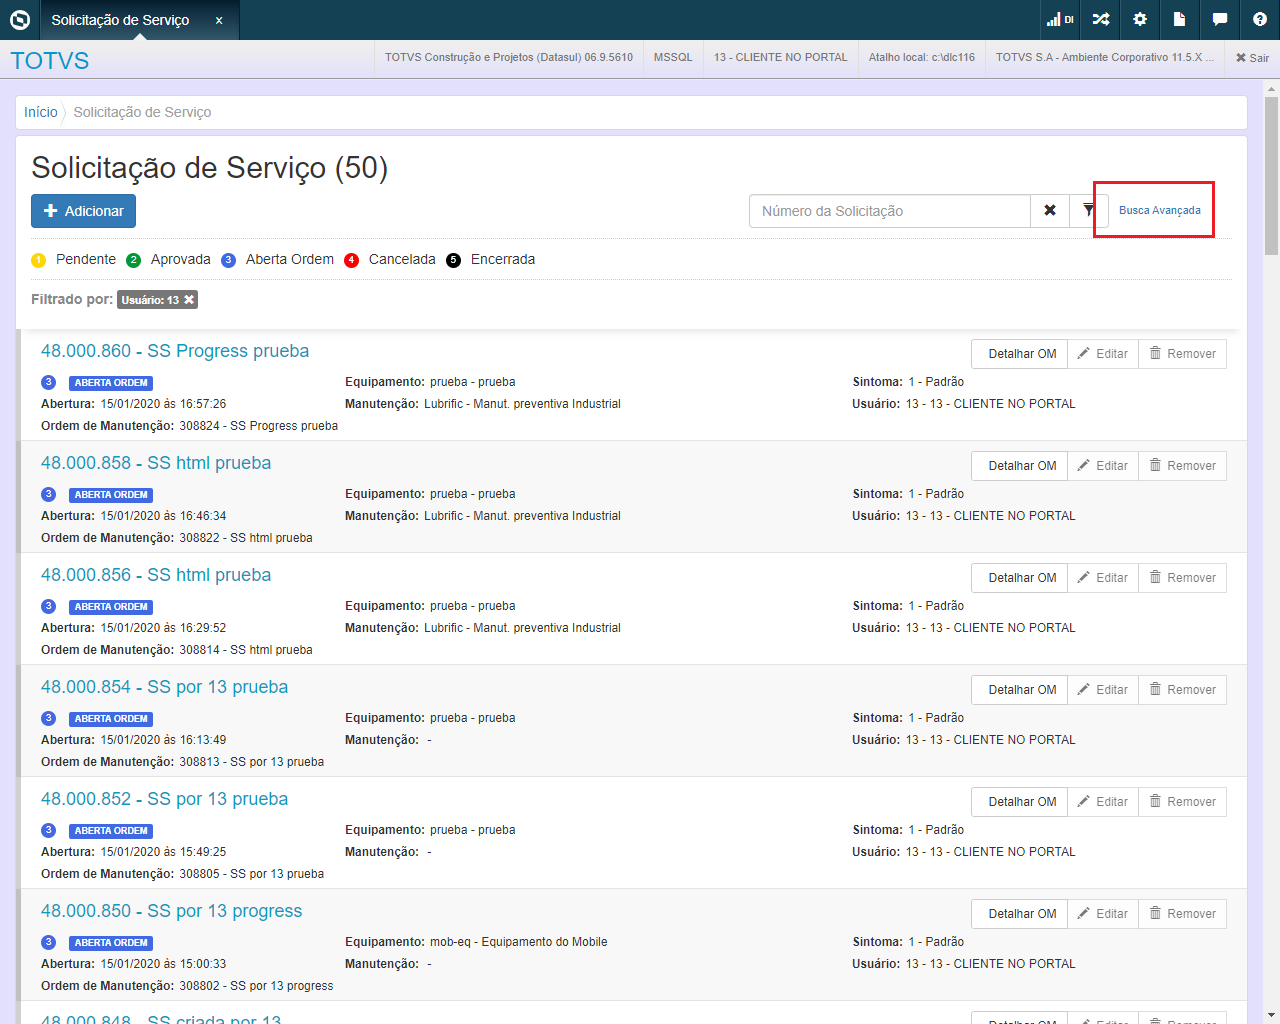The height and width of the screenshot is (1024, 1280).
Task: Focus the Número da Solicitação search field
Action: tap(890, 211)
